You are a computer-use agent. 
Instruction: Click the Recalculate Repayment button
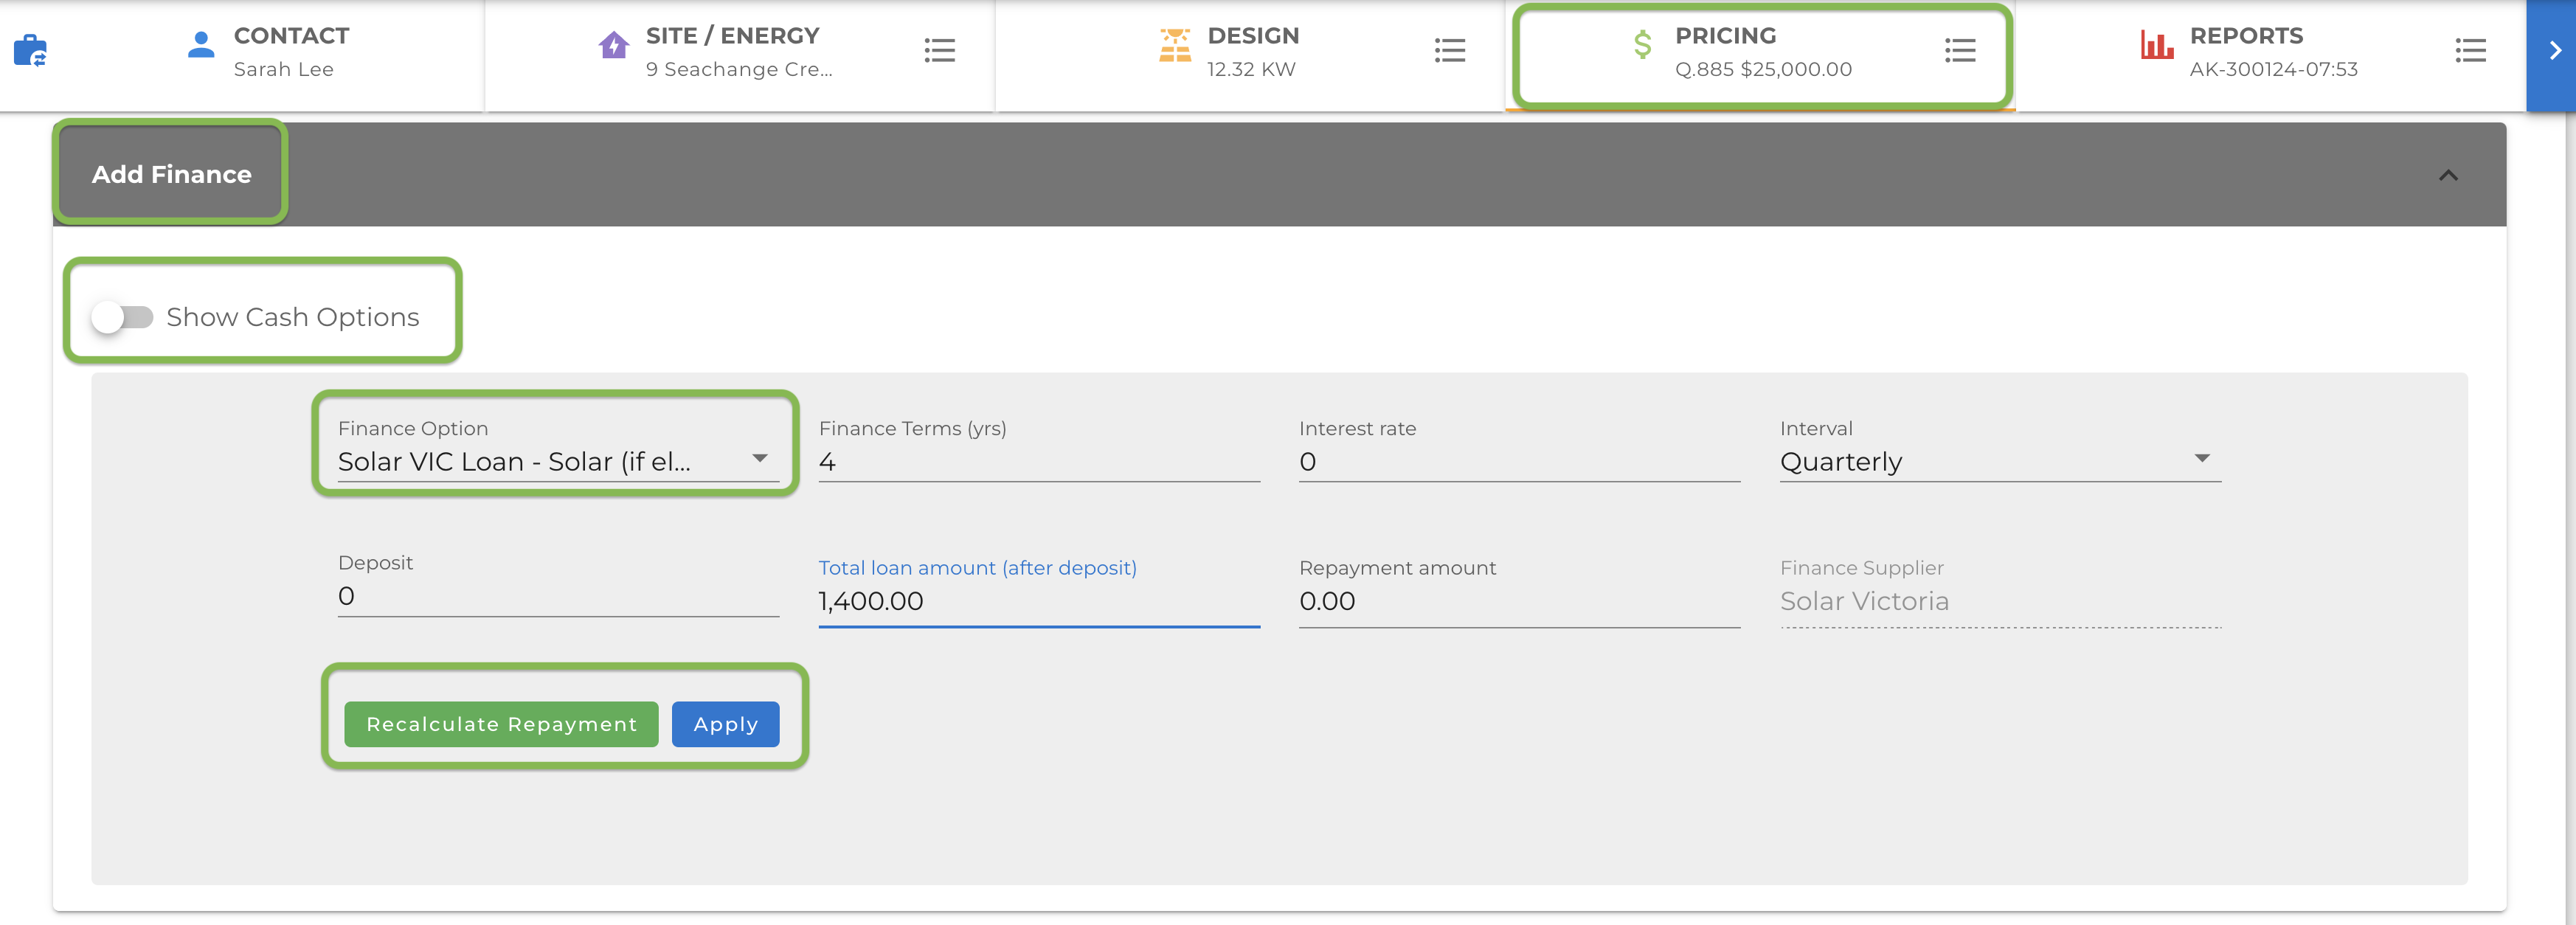pos(501,724)
